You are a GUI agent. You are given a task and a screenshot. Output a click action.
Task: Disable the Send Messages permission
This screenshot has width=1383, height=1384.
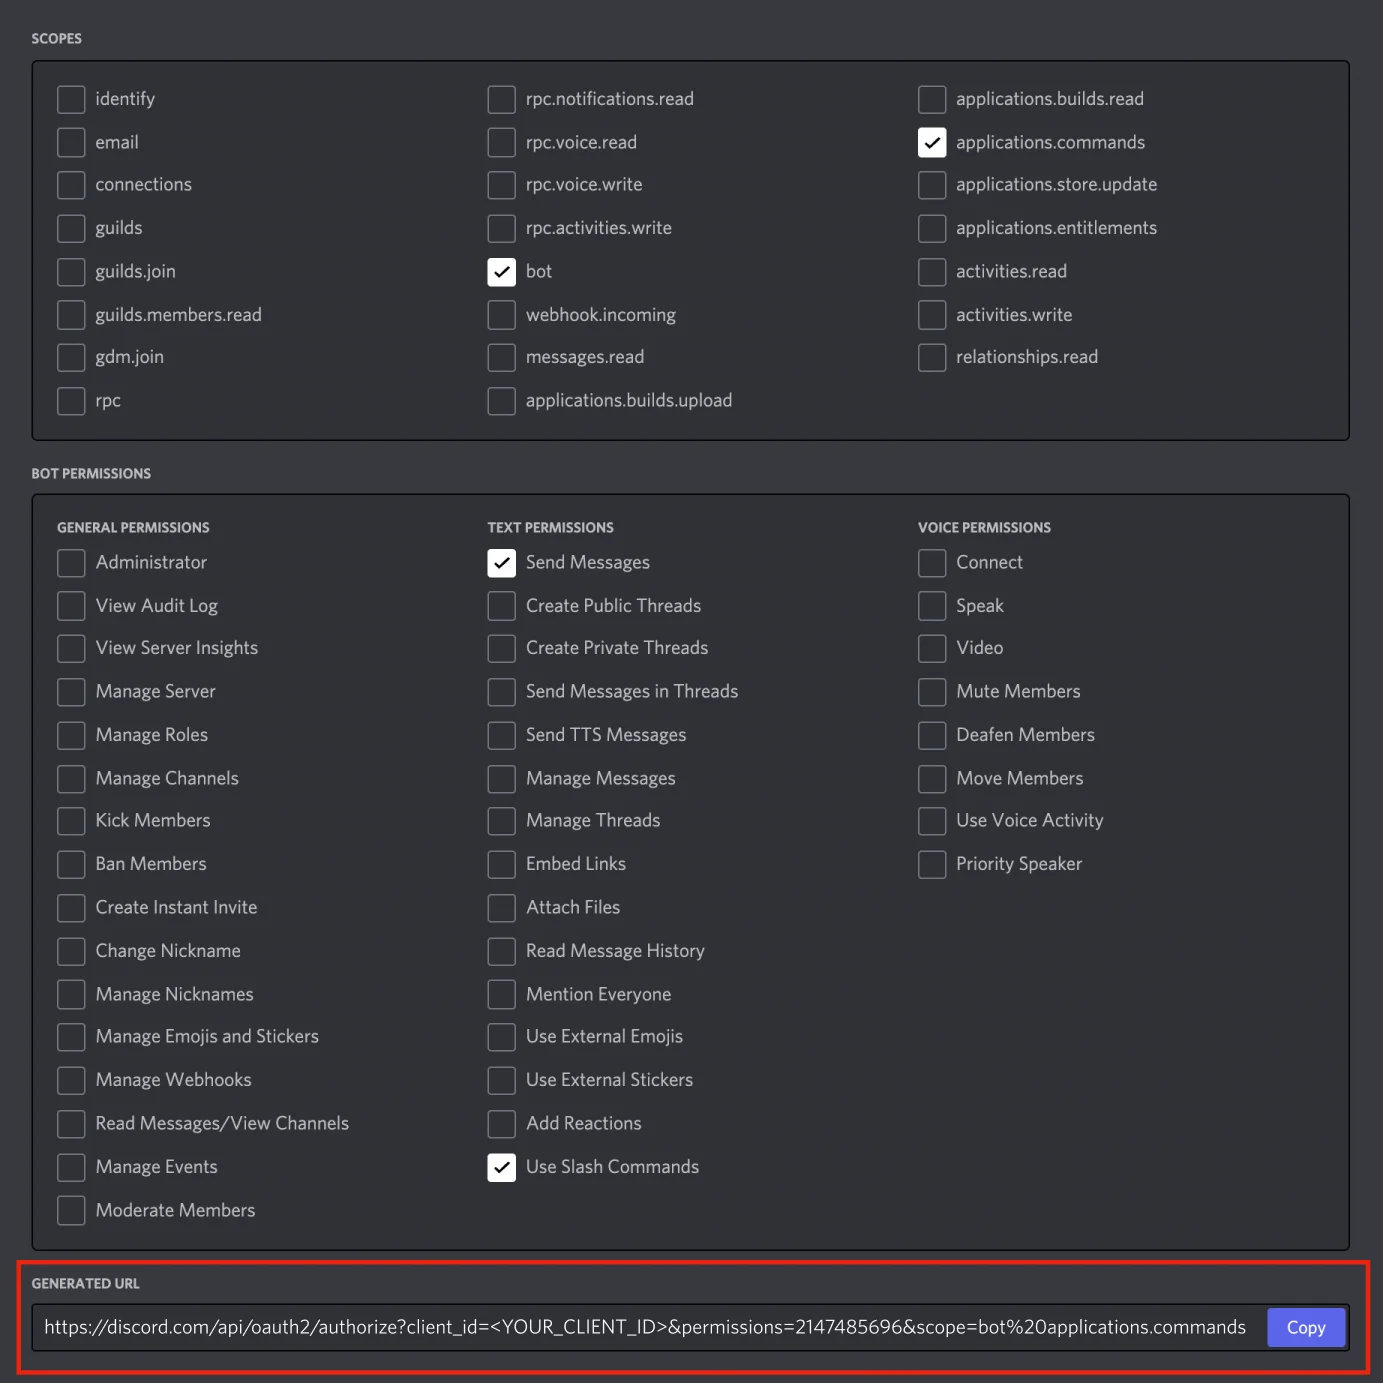(501, 562)
